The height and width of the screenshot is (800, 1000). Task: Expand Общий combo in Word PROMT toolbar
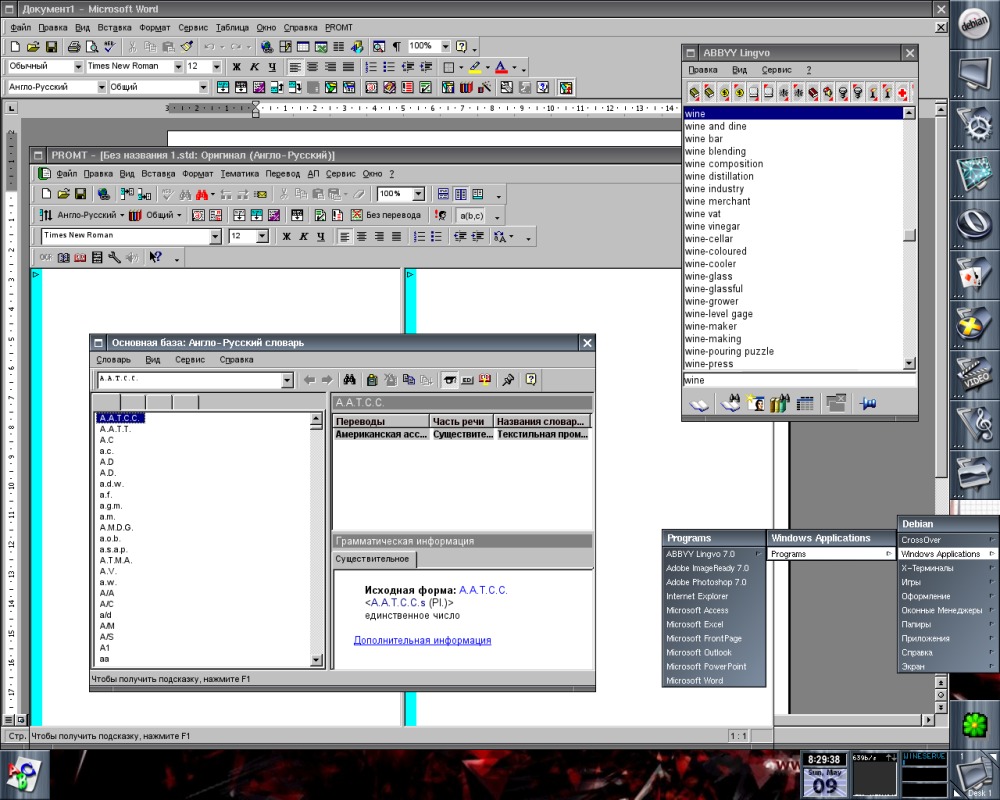click(203, 87)
